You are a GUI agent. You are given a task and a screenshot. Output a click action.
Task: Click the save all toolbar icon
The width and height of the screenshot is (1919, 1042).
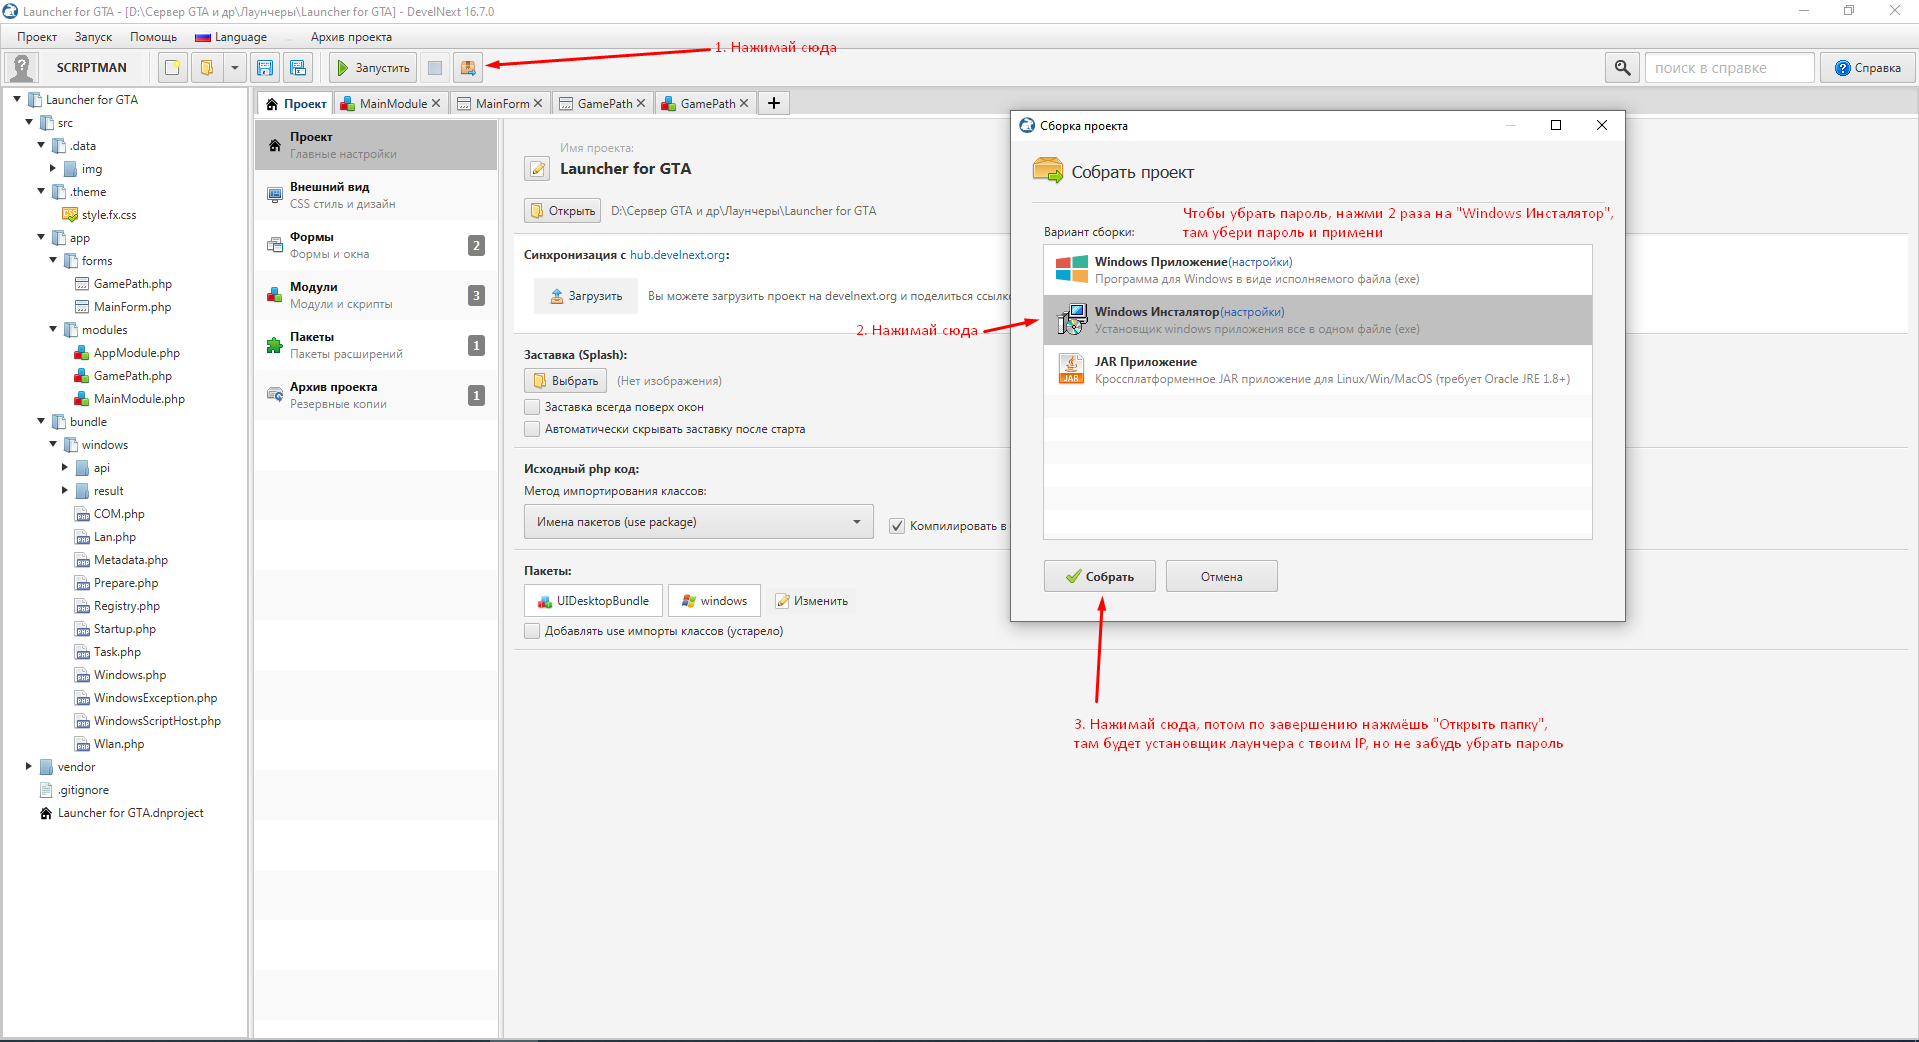(298, 68)
